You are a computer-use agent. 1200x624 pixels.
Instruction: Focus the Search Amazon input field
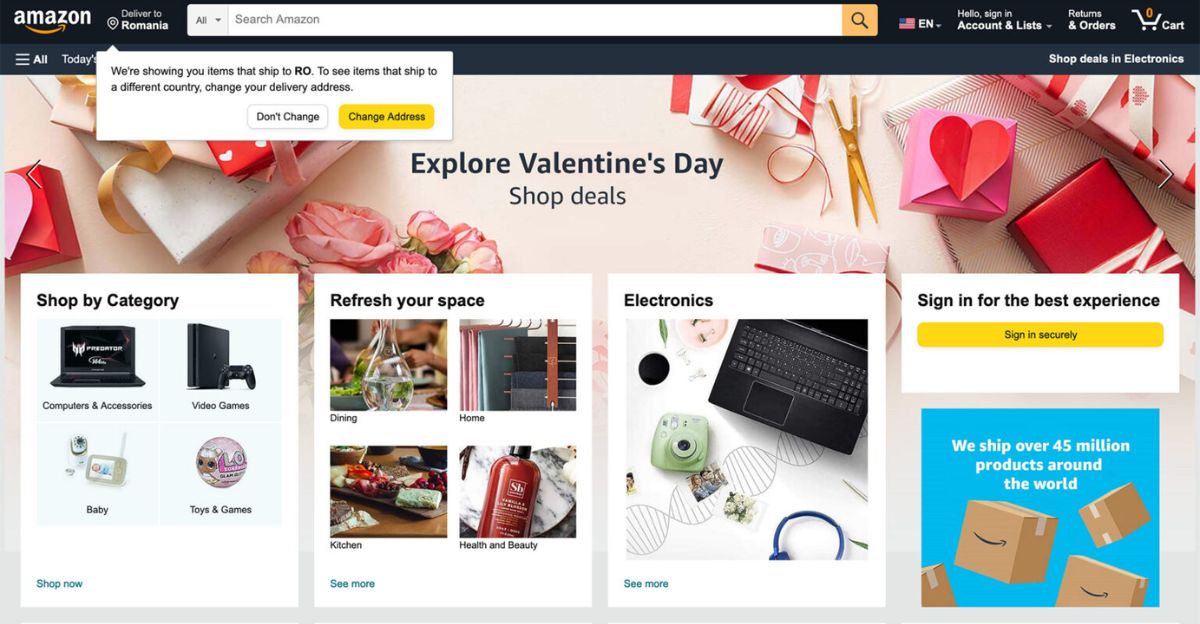pos(535,20)
